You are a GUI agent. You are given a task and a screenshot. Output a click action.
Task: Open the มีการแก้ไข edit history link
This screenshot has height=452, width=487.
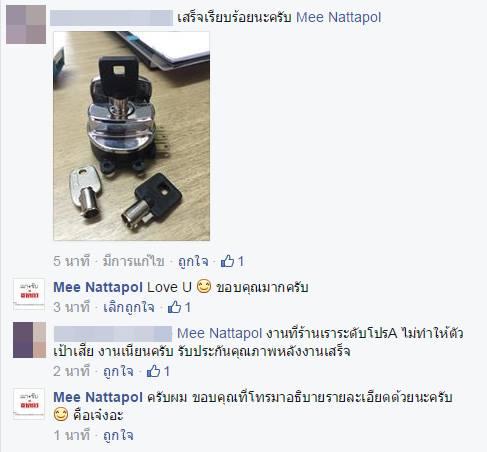pos(134,261)
